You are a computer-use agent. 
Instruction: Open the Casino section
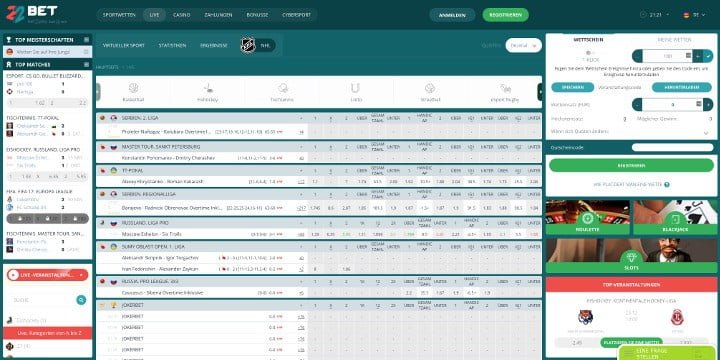coord(181,15)
